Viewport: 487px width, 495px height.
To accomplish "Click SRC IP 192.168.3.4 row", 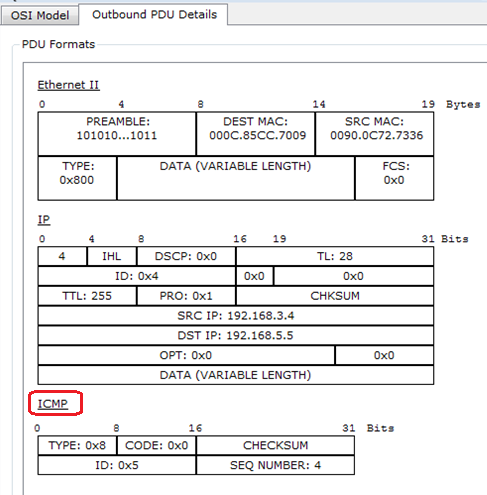I will coord(236,316).
